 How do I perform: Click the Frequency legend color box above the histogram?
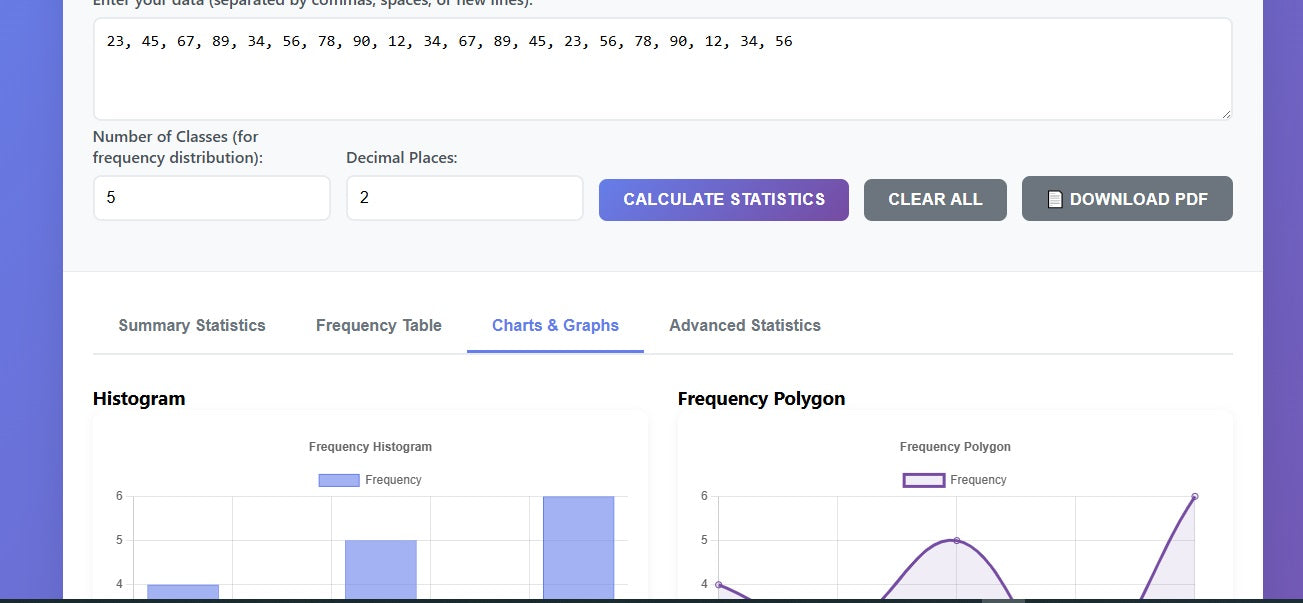click(x=337, y=480)
